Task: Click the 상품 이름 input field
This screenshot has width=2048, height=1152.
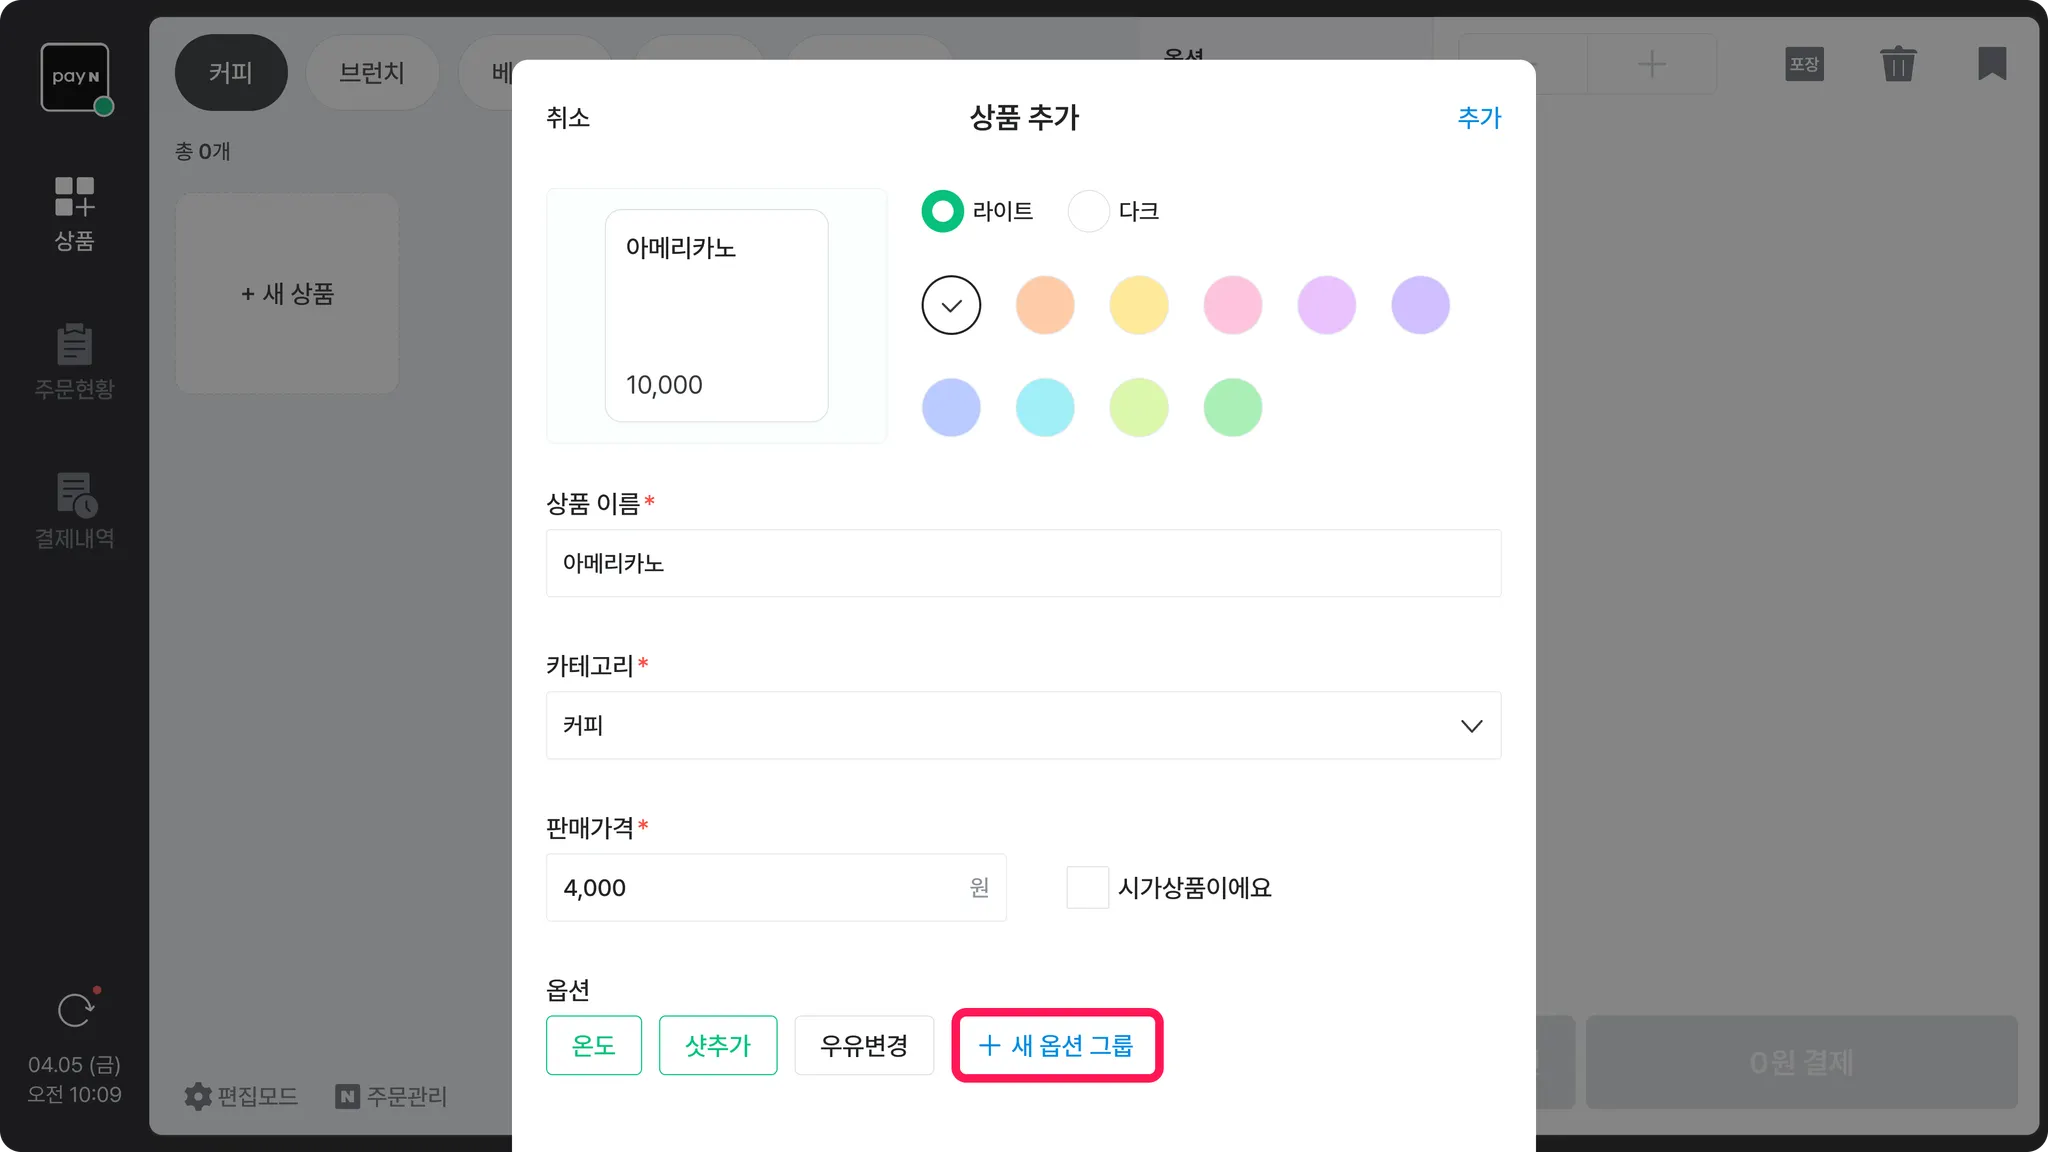Action: tap(1023, 563)
